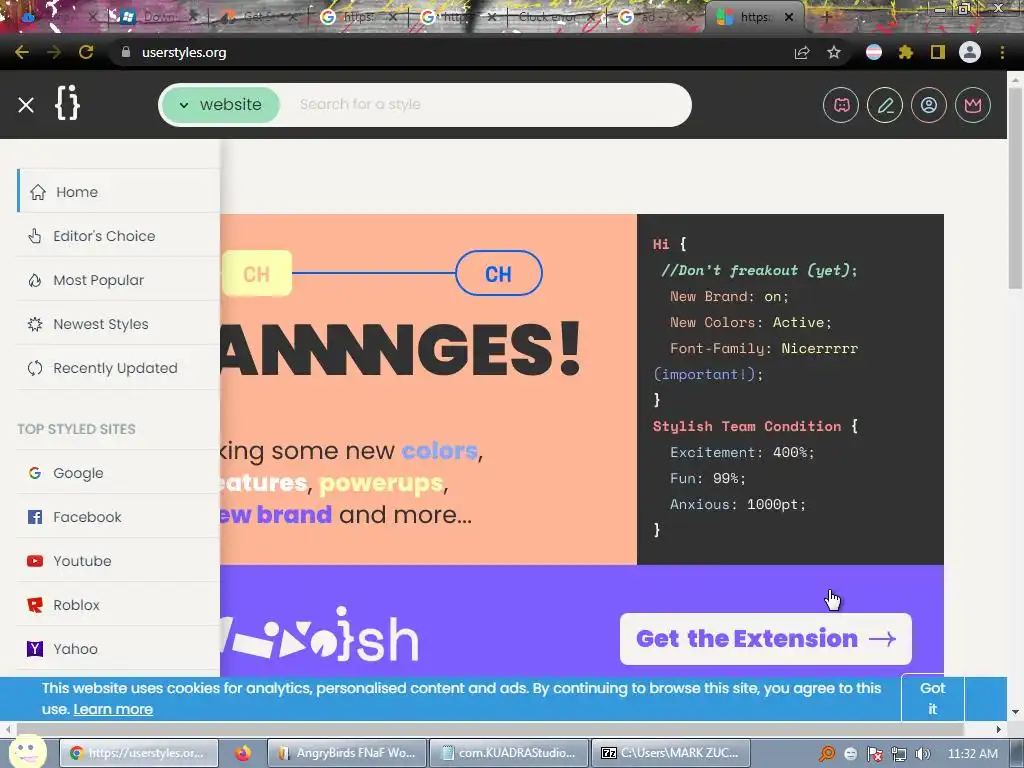The width and height of the screenshot is (1024, 768).
Task: Click the blue outlined CH pill
Action: 499,274
